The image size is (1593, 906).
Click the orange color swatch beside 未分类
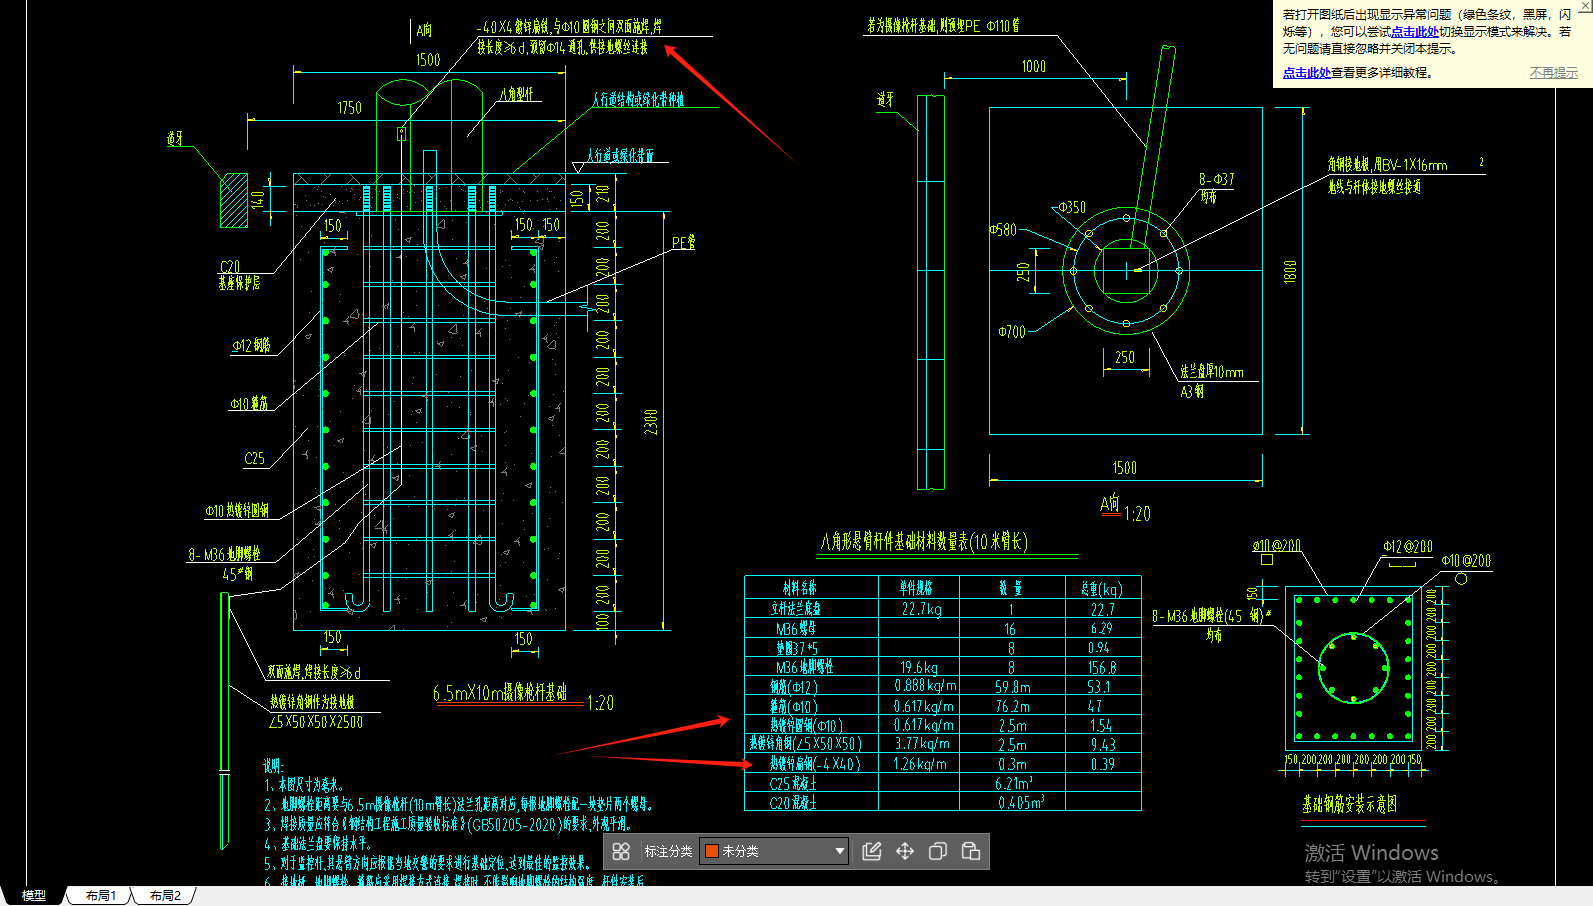tap(712, 851)
